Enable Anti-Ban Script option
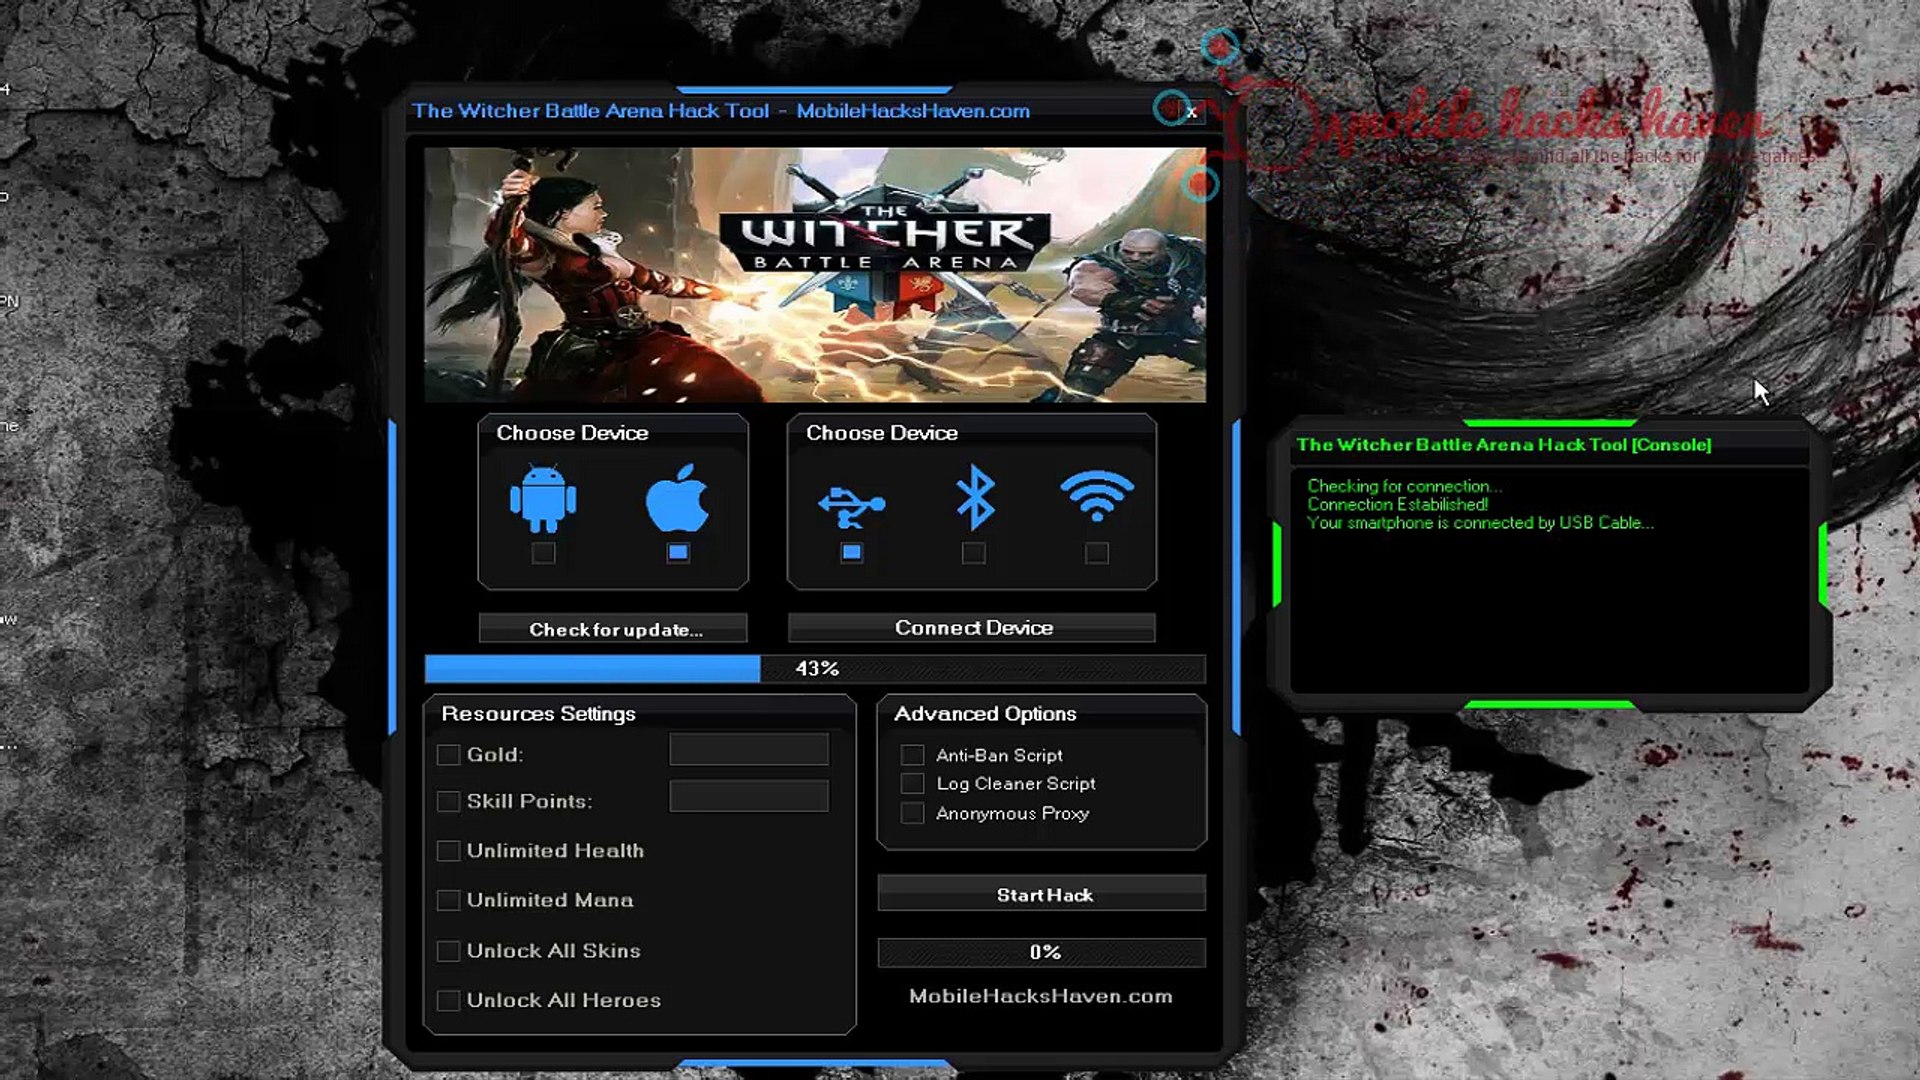 912,755
